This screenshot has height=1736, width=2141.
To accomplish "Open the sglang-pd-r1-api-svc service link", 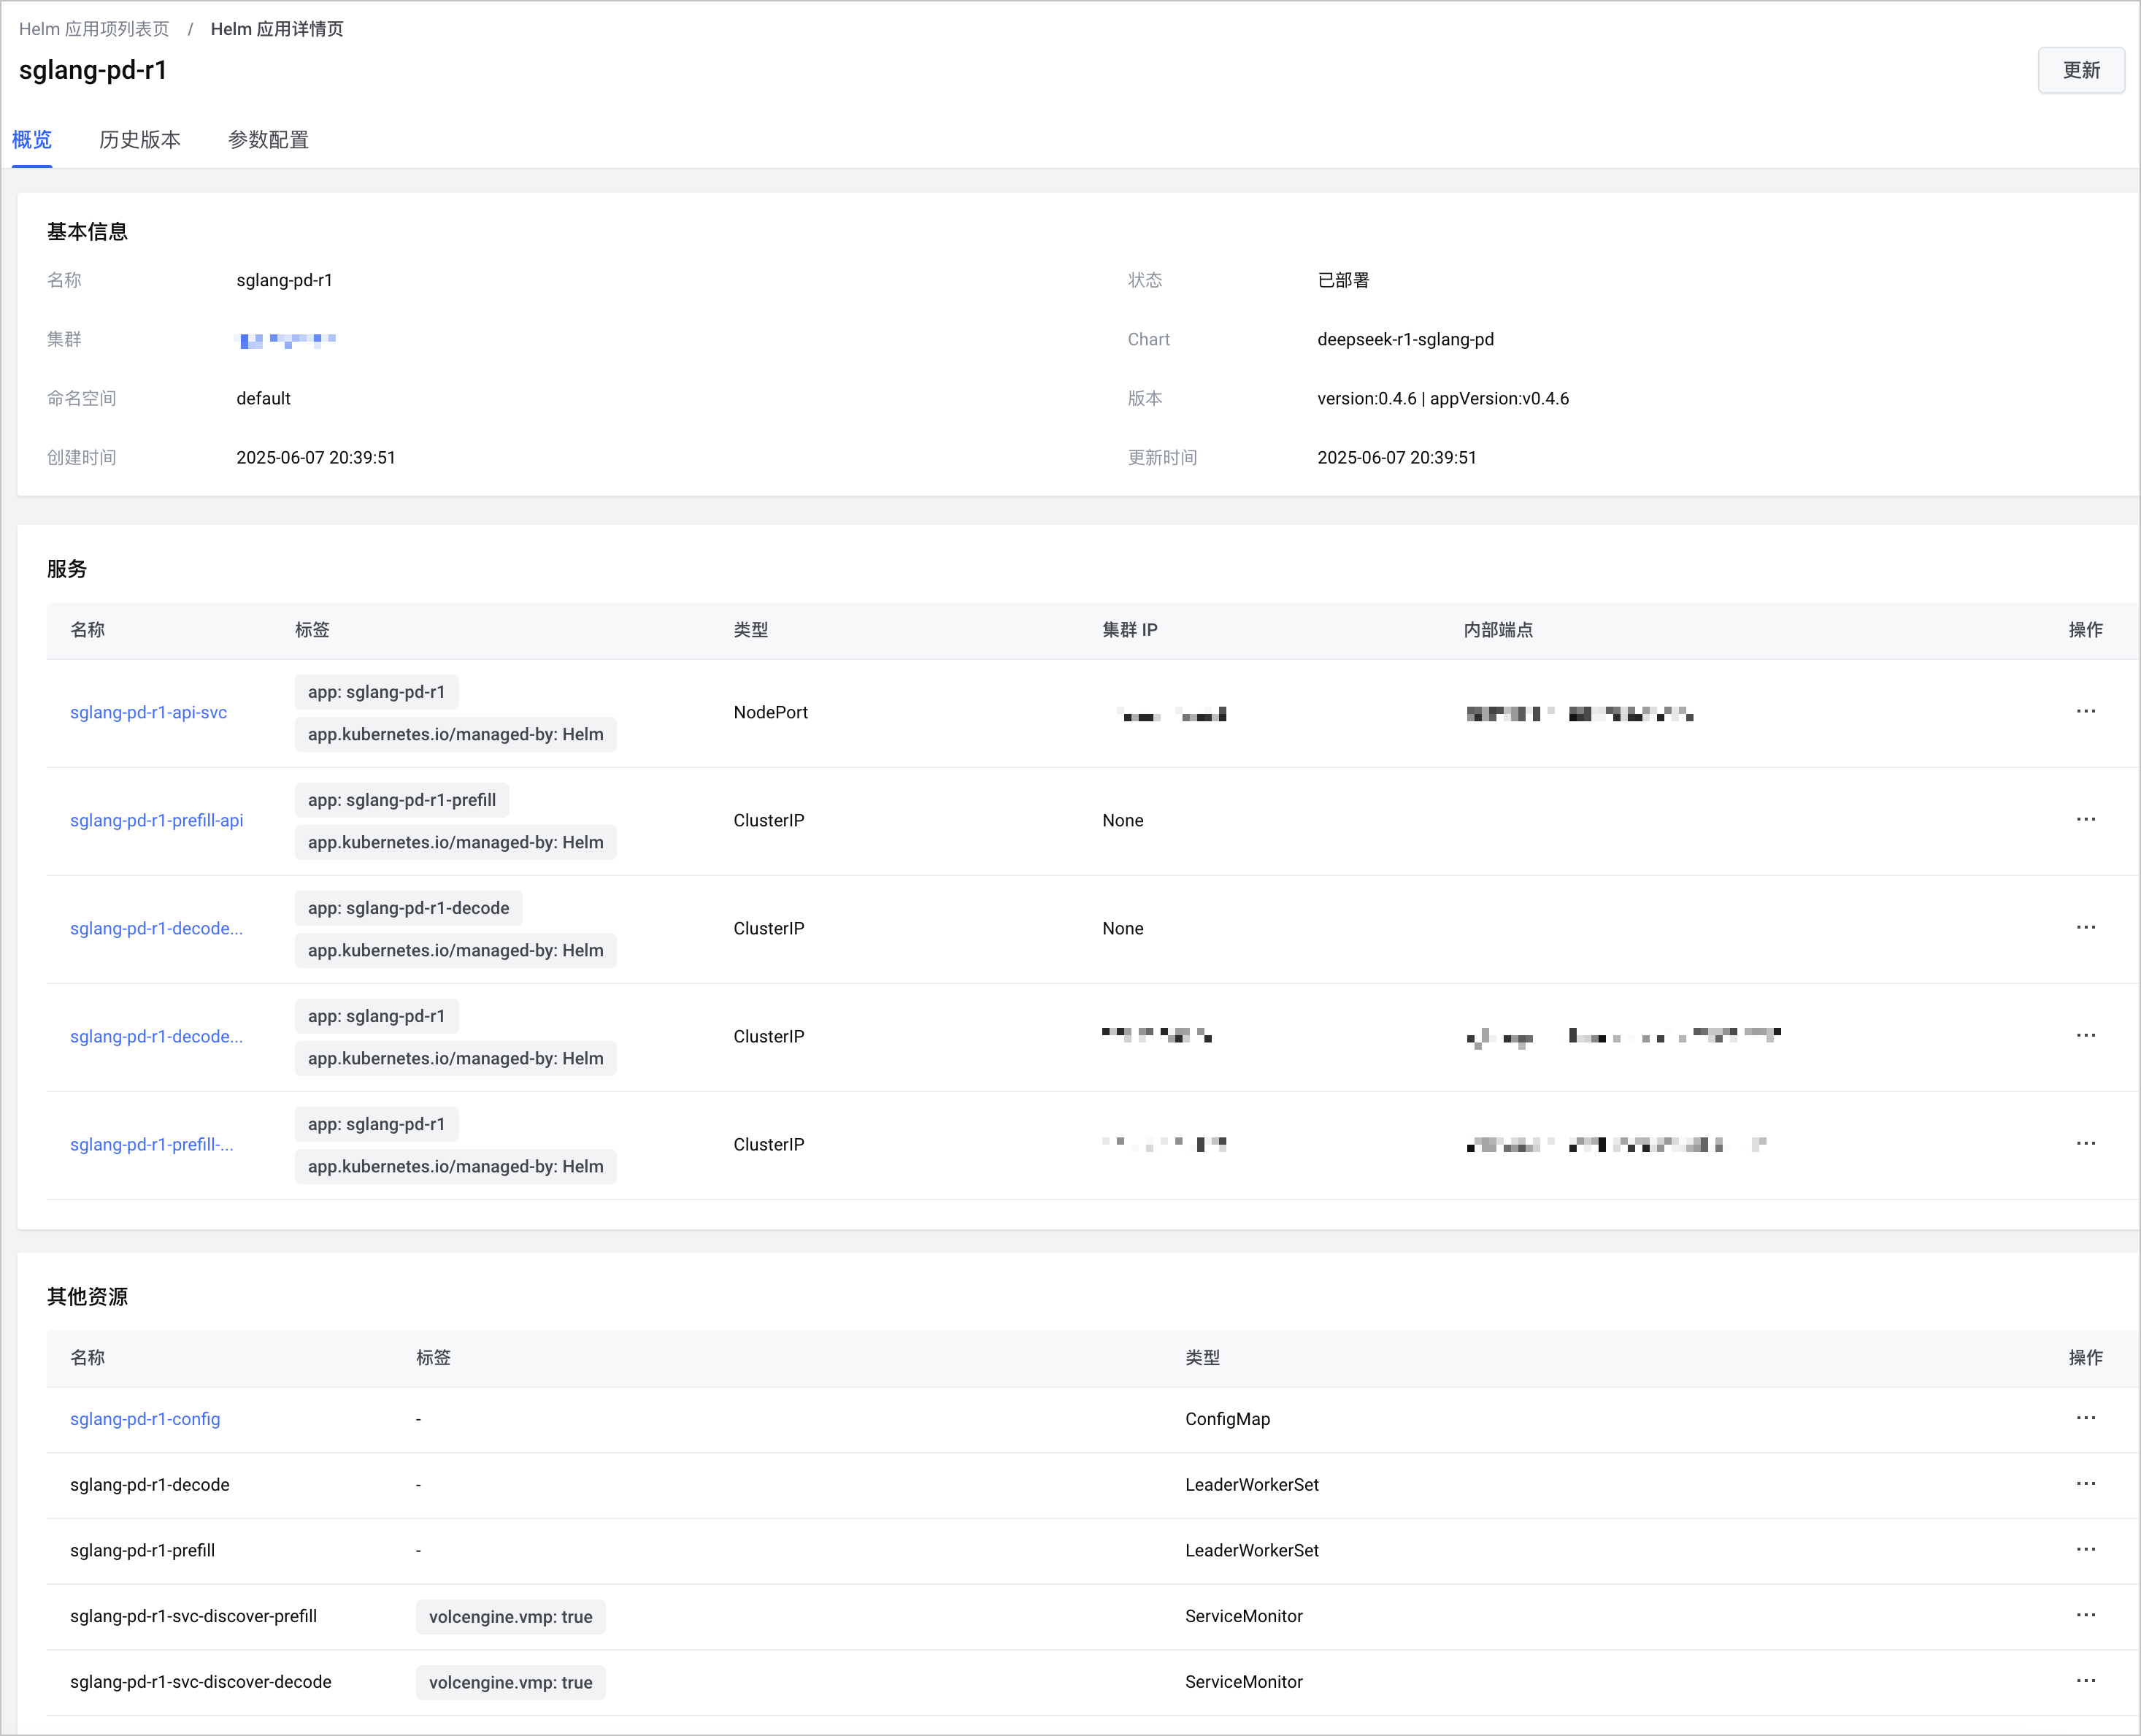I will point(148,712).
